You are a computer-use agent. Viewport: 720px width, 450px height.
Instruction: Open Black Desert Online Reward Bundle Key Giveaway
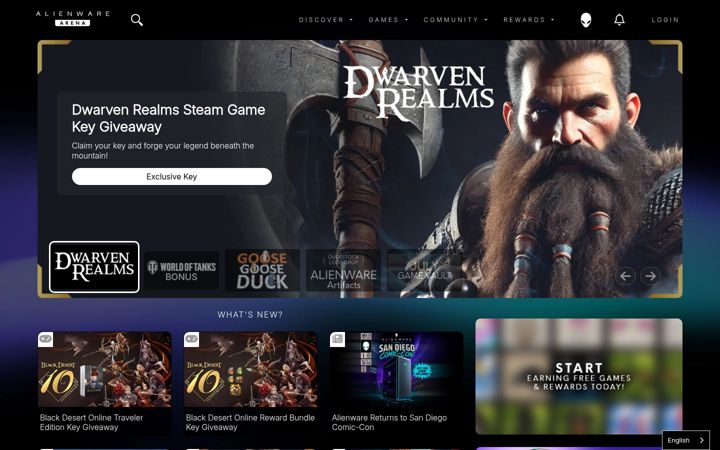[250, 422]
